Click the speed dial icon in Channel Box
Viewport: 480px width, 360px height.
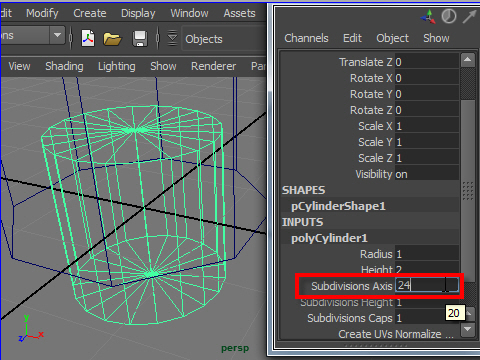click(x=449, y=16)
